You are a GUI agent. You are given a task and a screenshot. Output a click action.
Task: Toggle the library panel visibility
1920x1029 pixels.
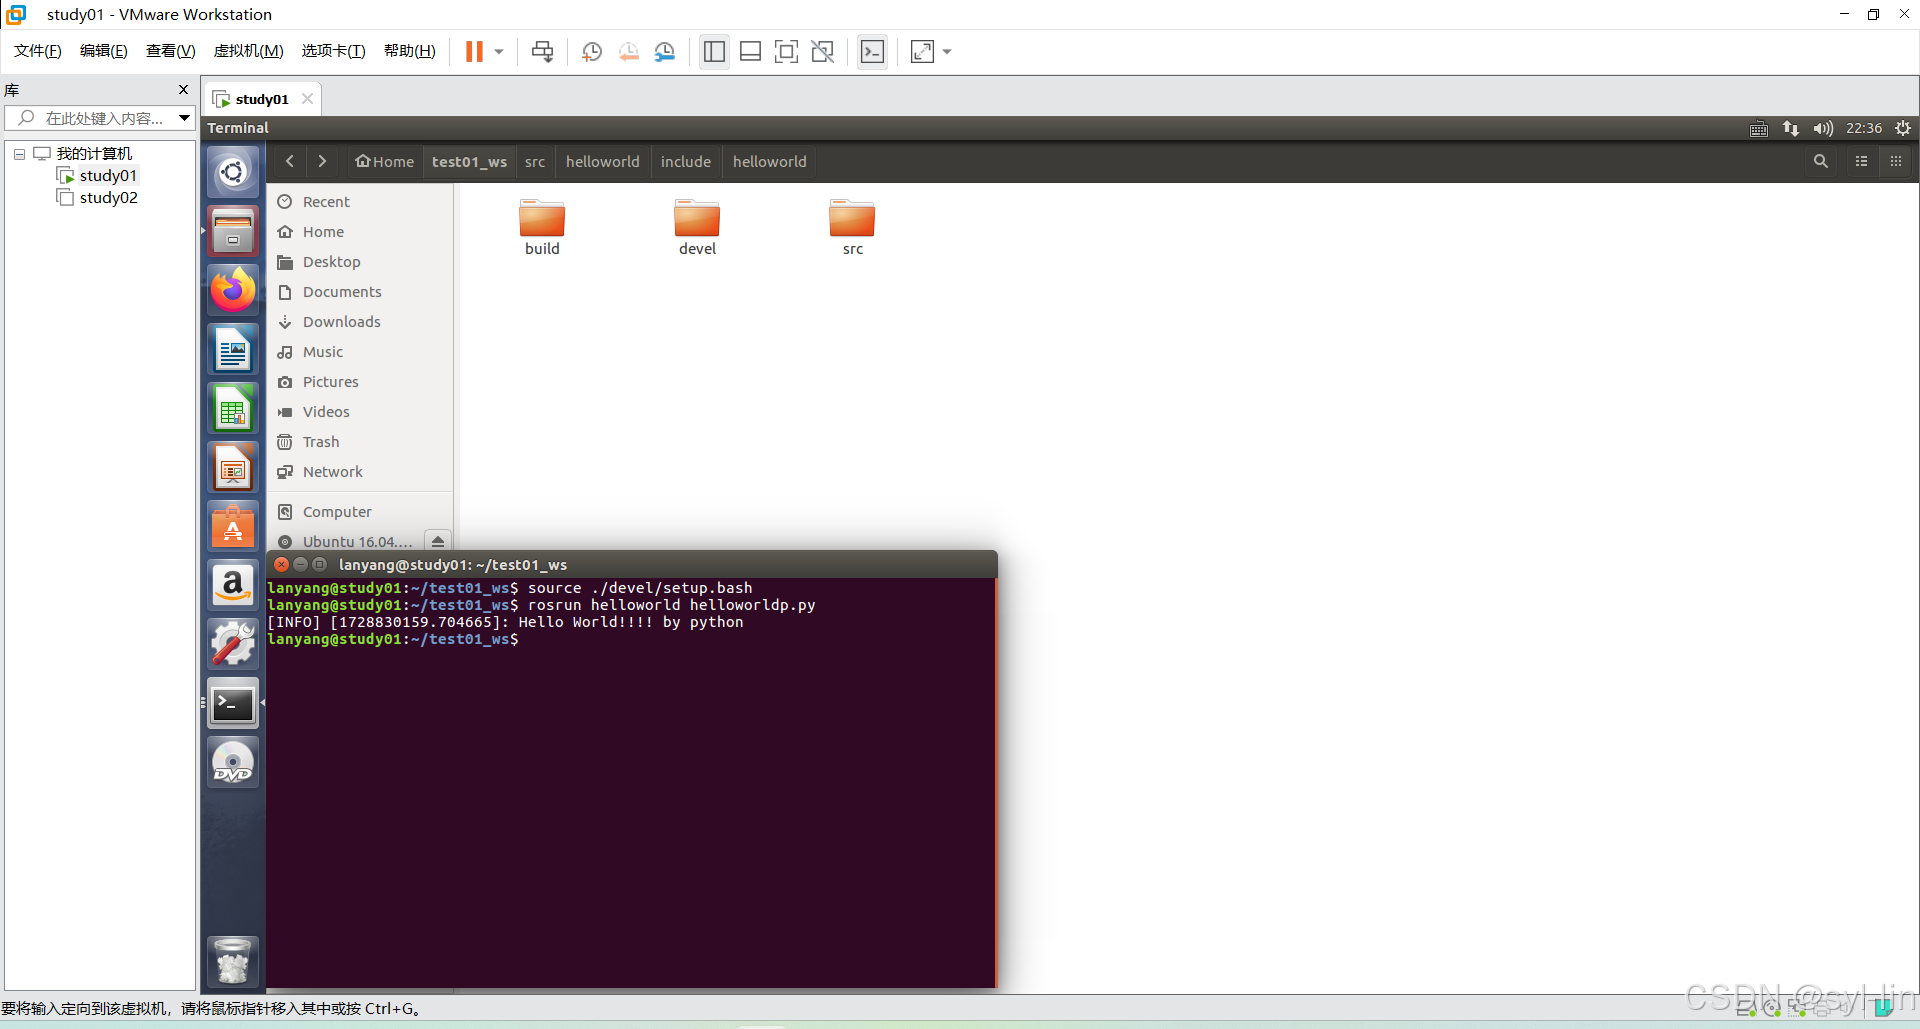(x=714, y=51)
